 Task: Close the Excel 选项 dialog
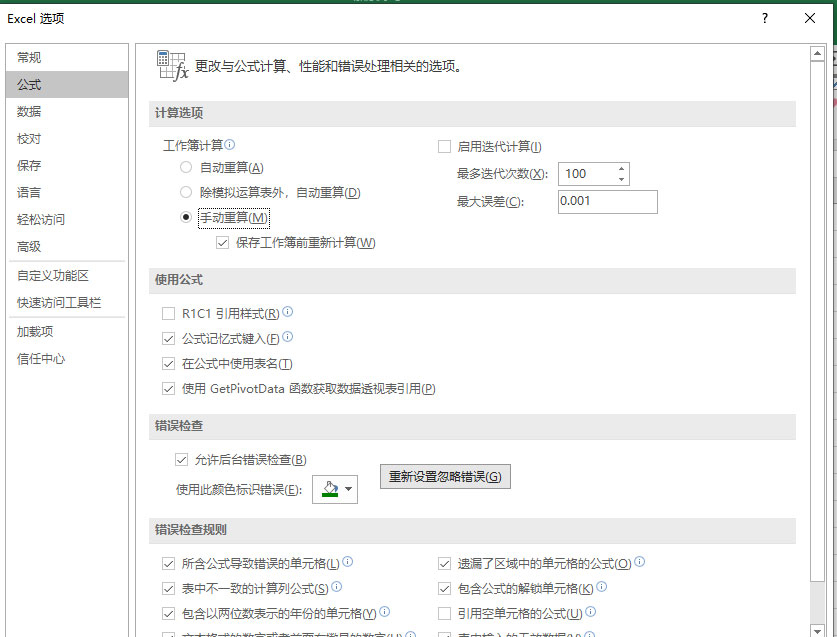click(810, 18)
